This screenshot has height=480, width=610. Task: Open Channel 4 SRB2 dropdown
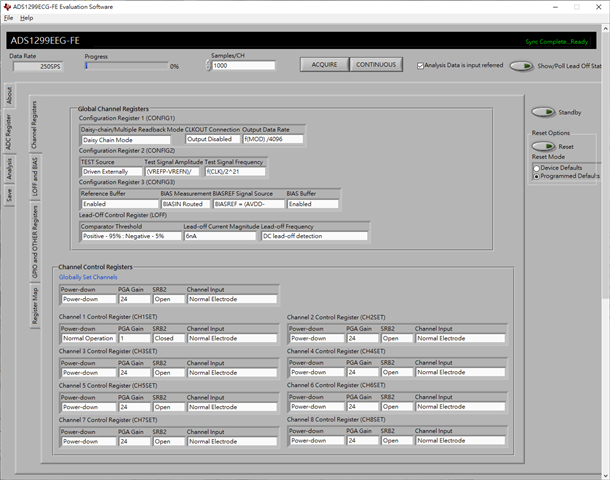[x=397, y=372]
